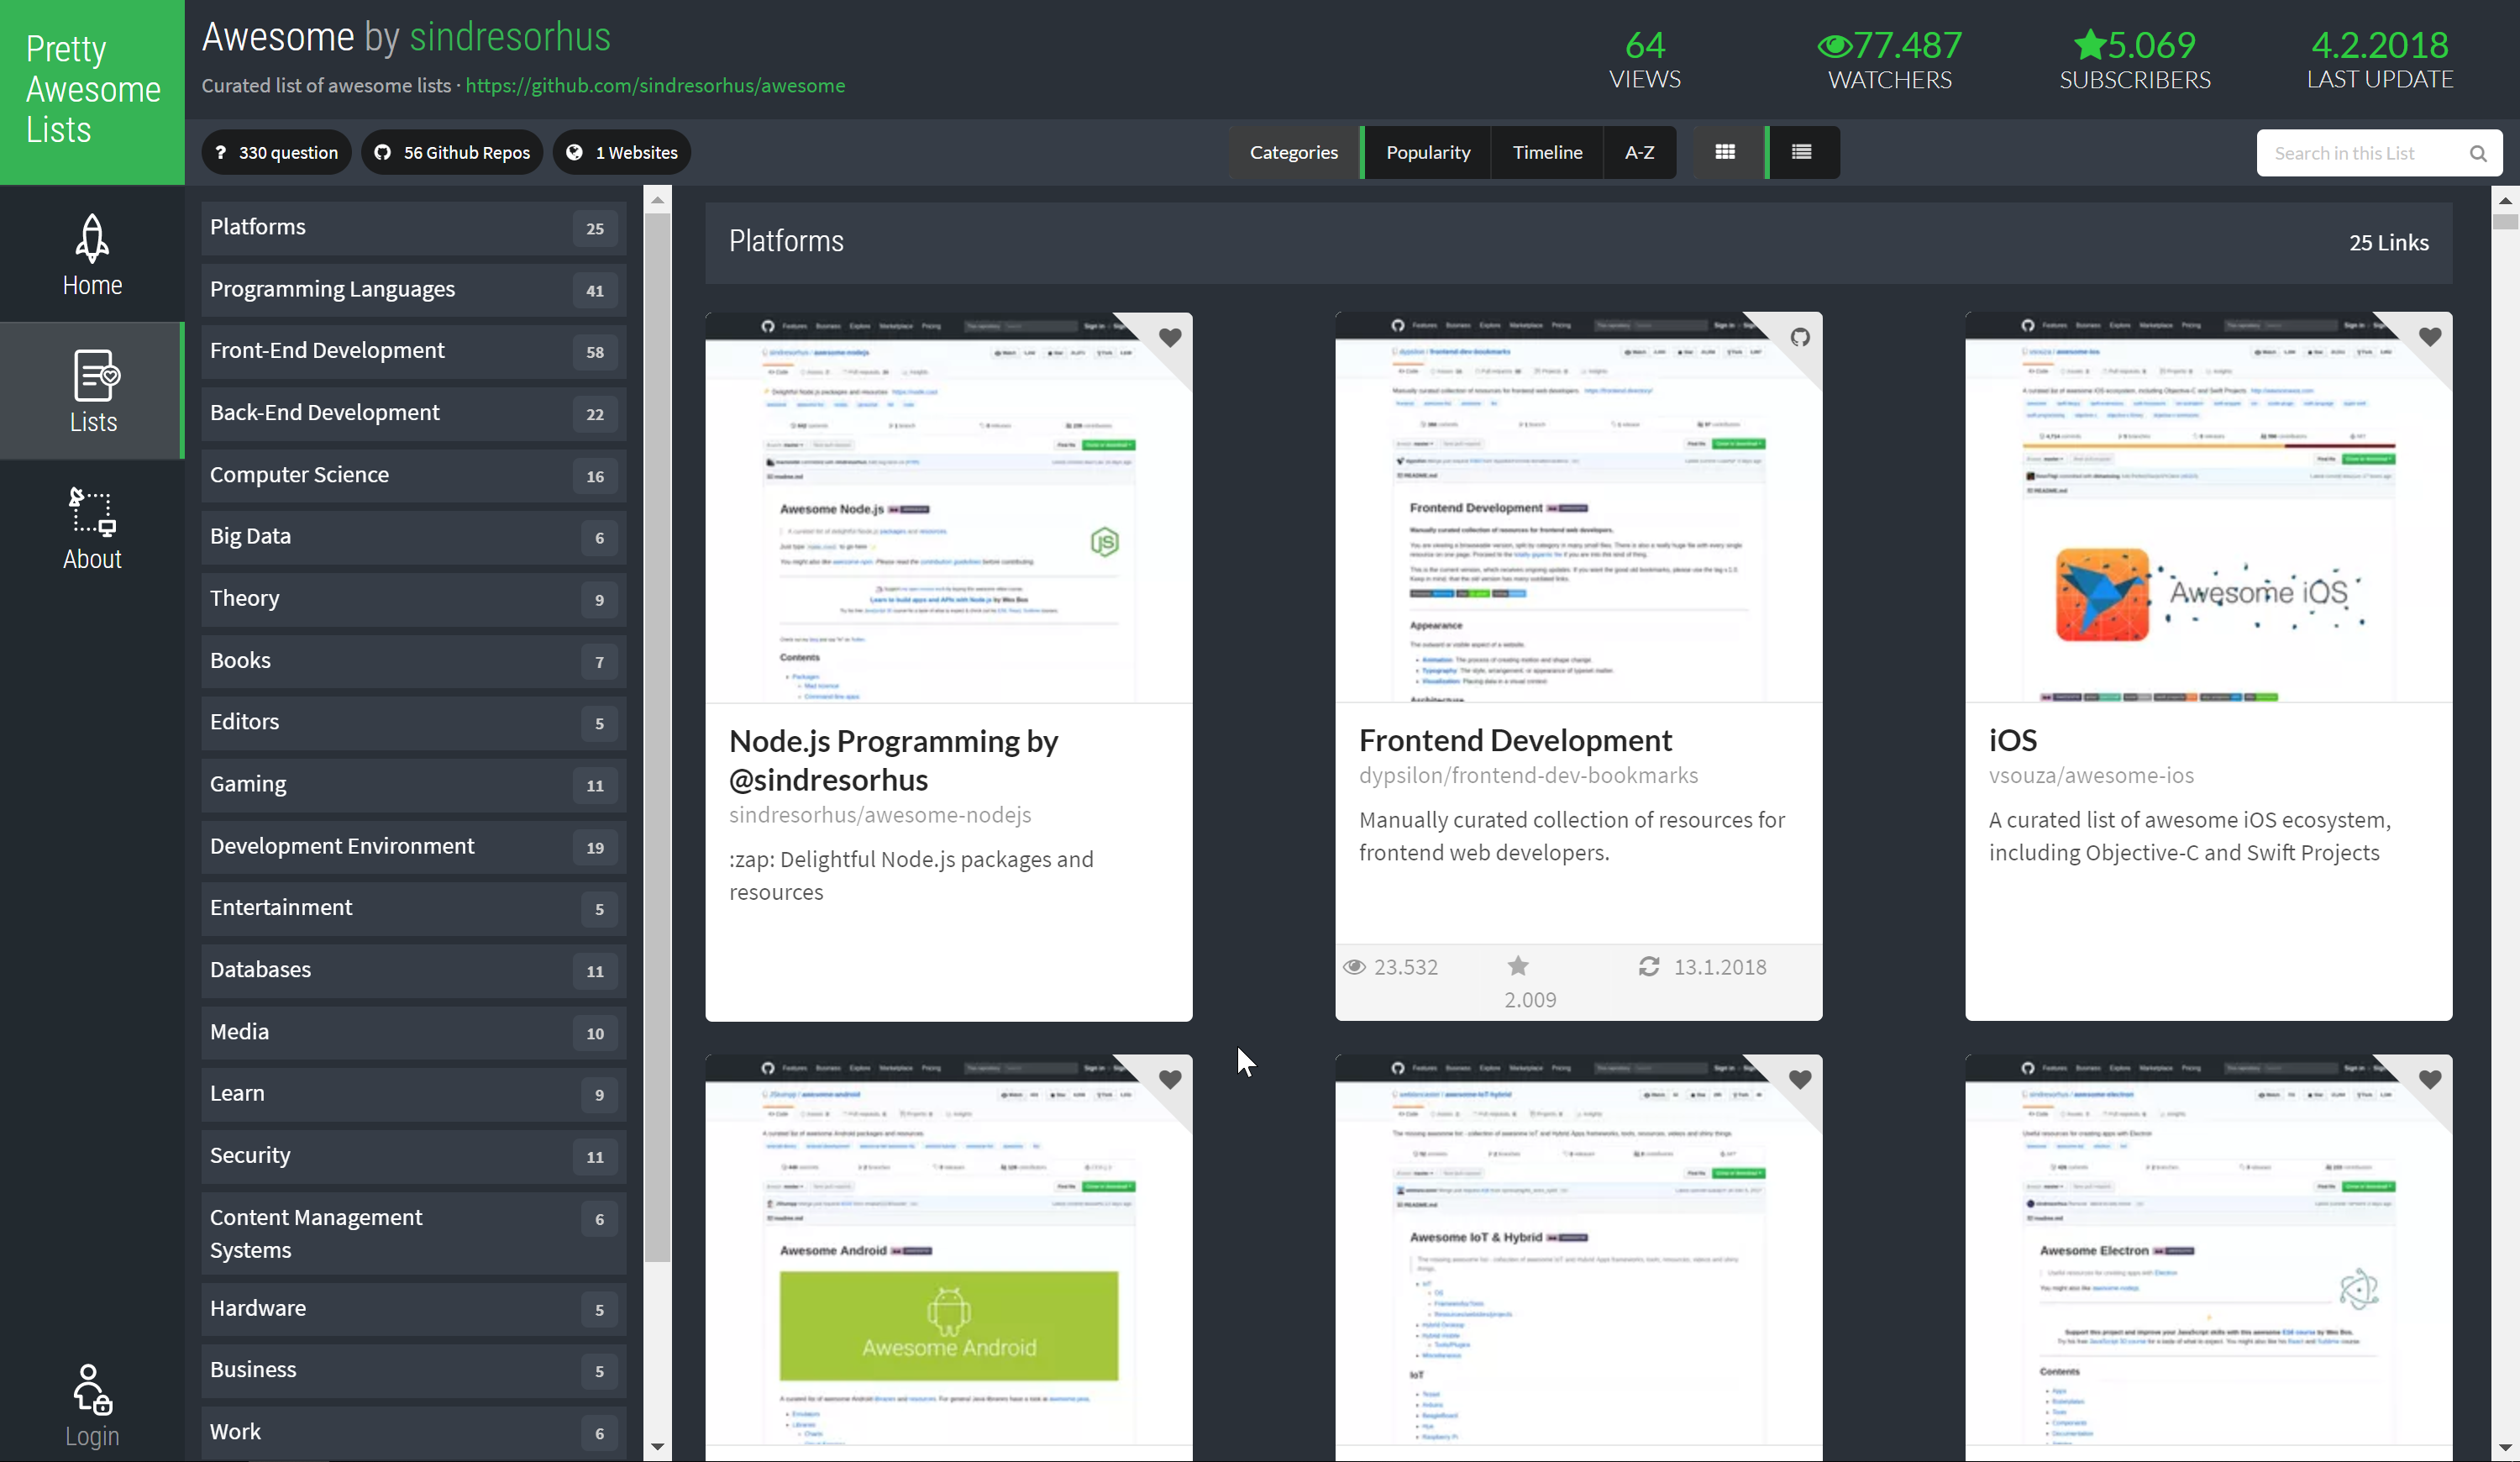The height and width of the screenshot is (1462, 2520).
Task: Select the Programming Languages category
Action: pos(413,290)
